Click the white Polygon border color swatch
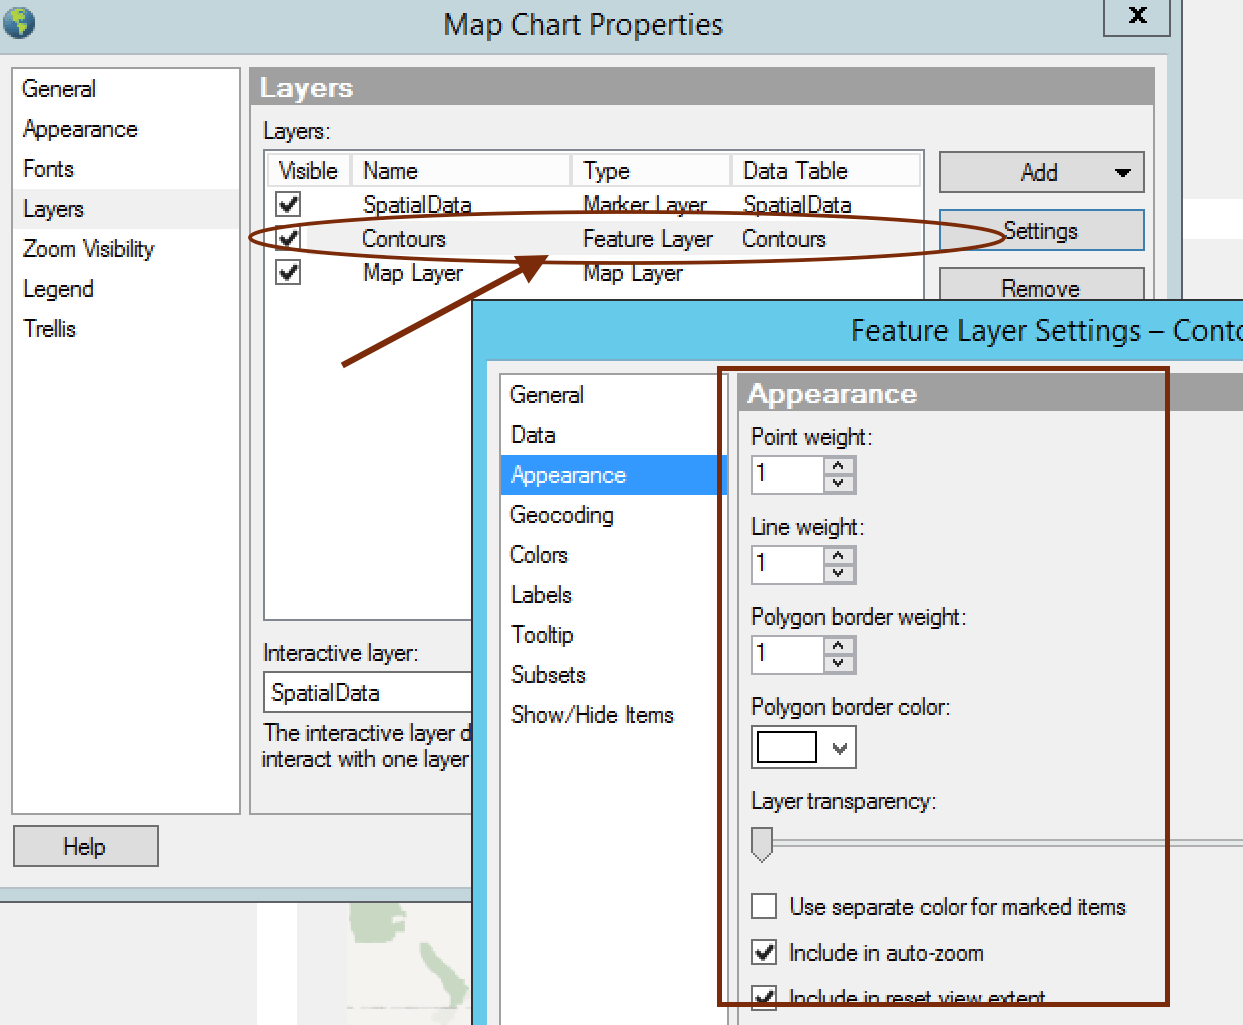1243x1025 pixels. [x=787, y=747]
